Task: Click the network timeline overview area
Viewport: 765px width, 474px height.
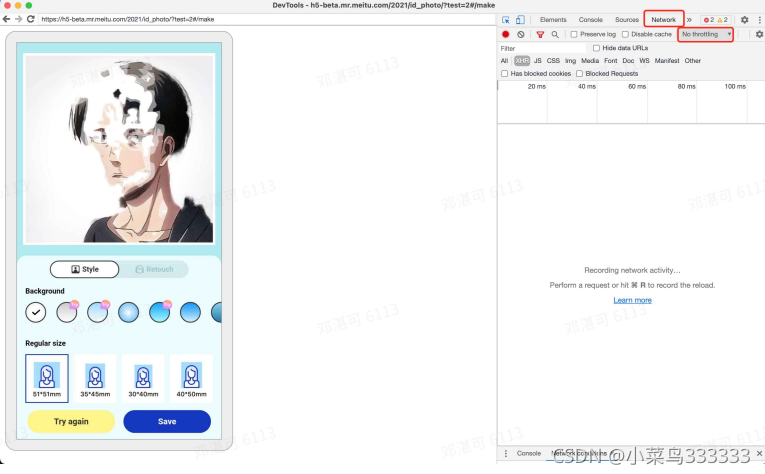Action: [631, 102]
